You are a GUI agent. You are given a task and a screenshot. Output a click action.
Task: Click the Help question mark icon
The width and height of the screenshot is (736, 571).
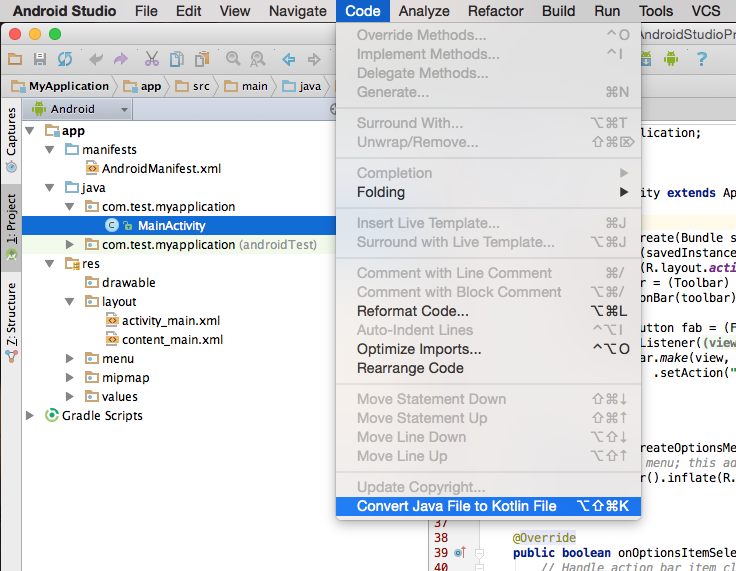[x=702, y=59]
